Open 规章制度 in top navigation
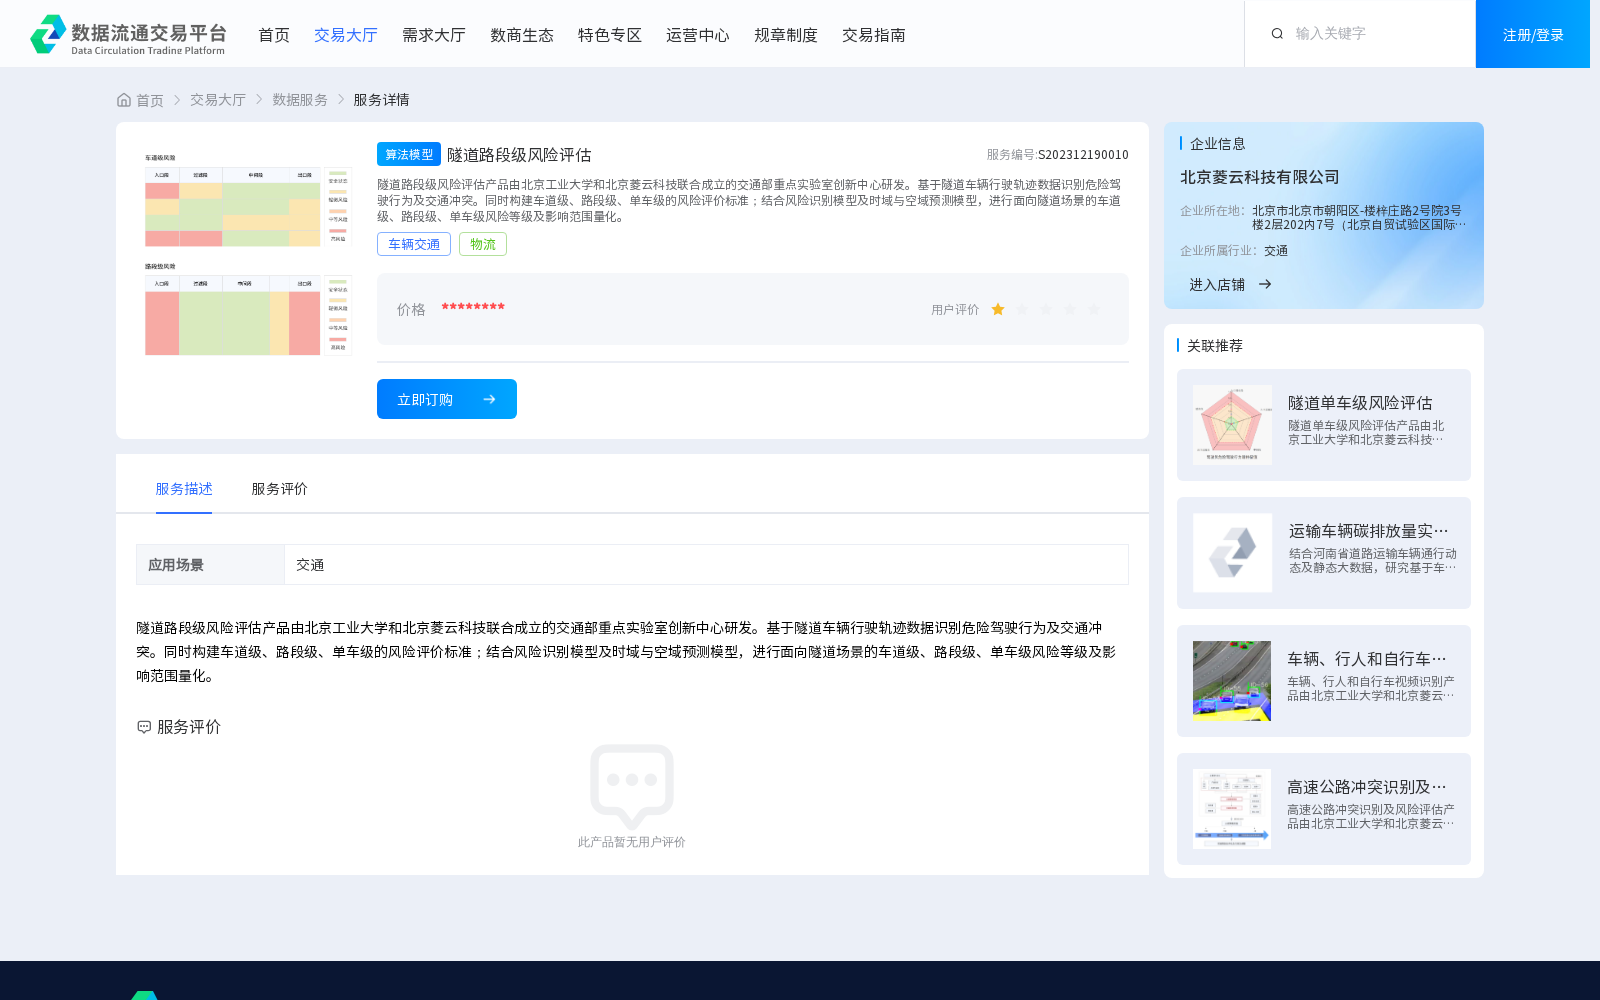Screen dimensions: 1600x1000 [786, 35]
